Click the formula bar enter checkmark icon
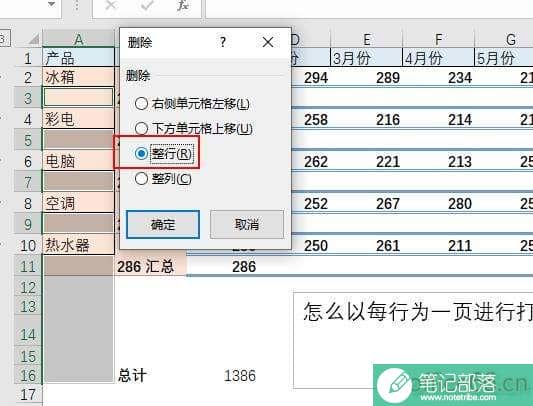 tap(146, 5)
